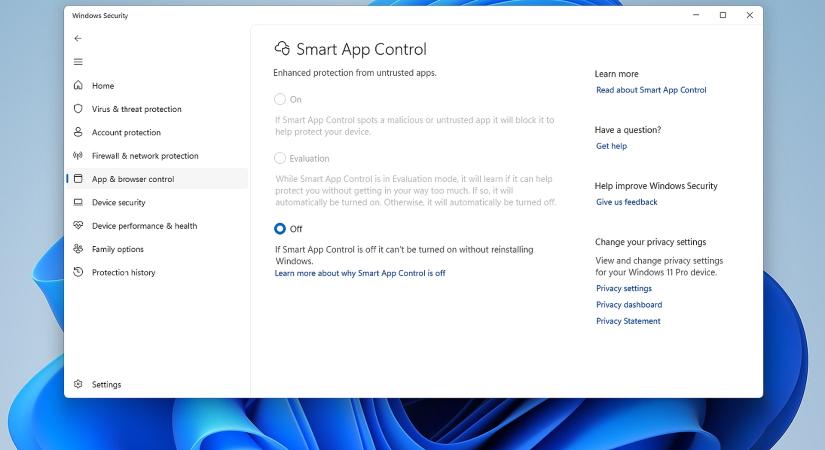This screenshot has height=450, width=825.
Task: Click the Protection history clock icon
Action: click(78, 272)
